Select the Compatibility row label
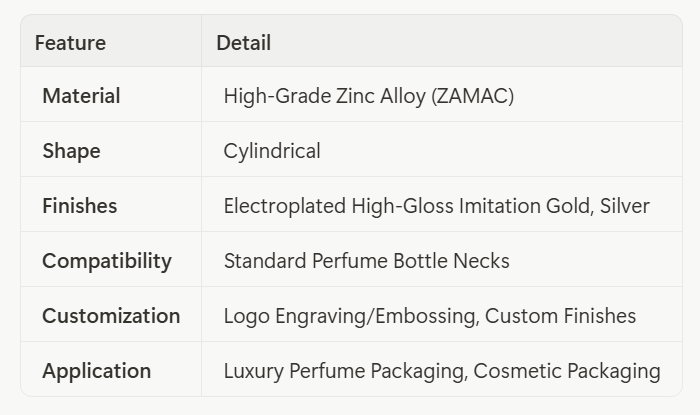Screen dimensions: 700x415 (x=107, y=261)
